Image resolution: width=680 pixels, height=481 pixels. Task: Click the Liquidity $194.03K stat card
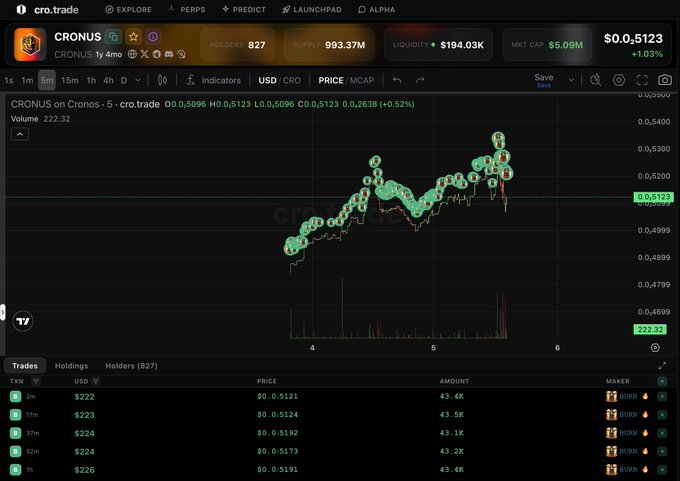[x=438, y=45]
